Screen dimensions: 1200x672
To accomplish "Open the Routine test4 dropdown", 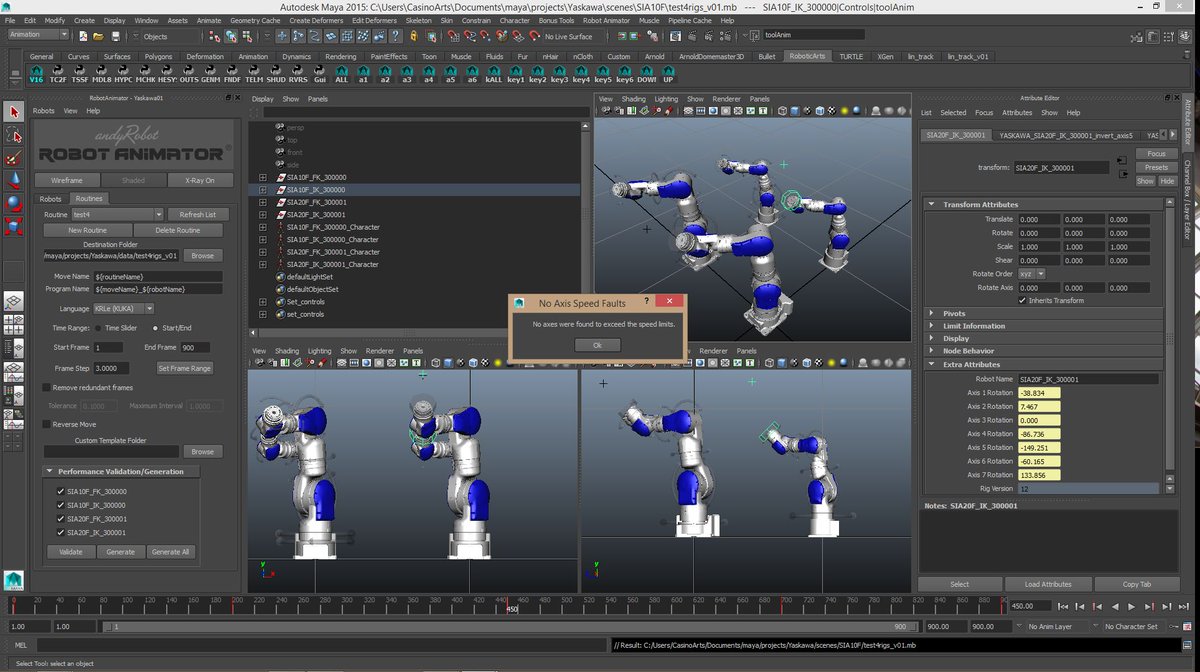I will tap(118, 214).
